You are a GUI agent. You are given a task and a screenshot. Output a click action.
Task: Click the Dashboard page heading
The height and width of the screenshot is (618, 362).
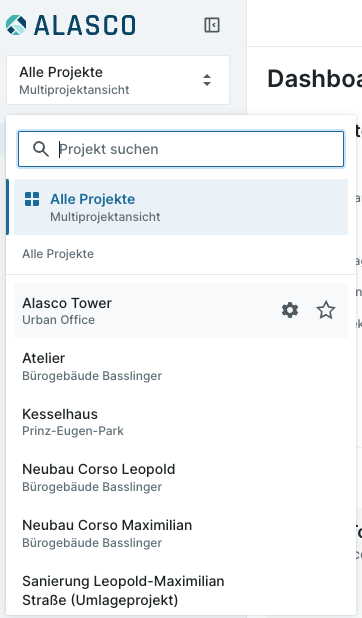pos(315,78)
